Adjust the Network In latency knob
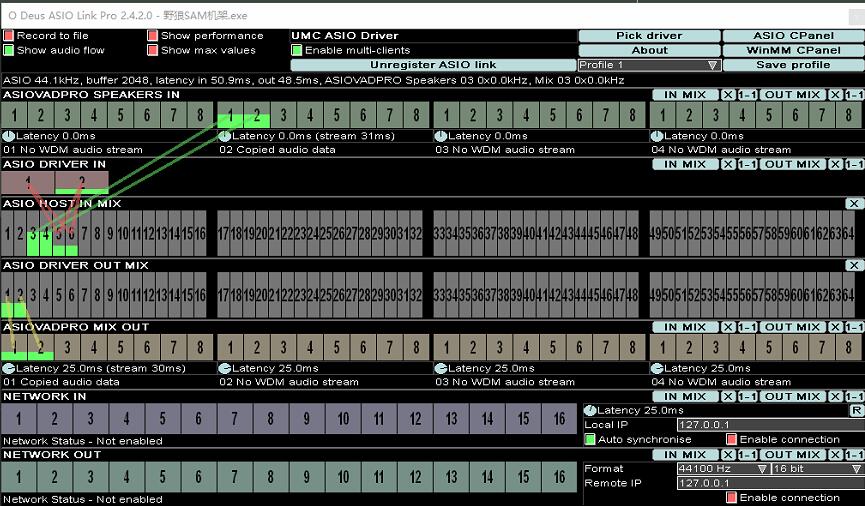865x506 pixels. click(590, 410)
